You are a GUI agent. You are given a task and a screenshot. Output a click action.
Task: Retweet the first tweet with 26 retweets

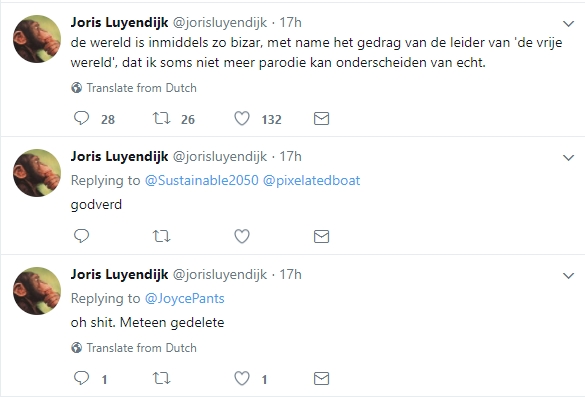point(162,119)
